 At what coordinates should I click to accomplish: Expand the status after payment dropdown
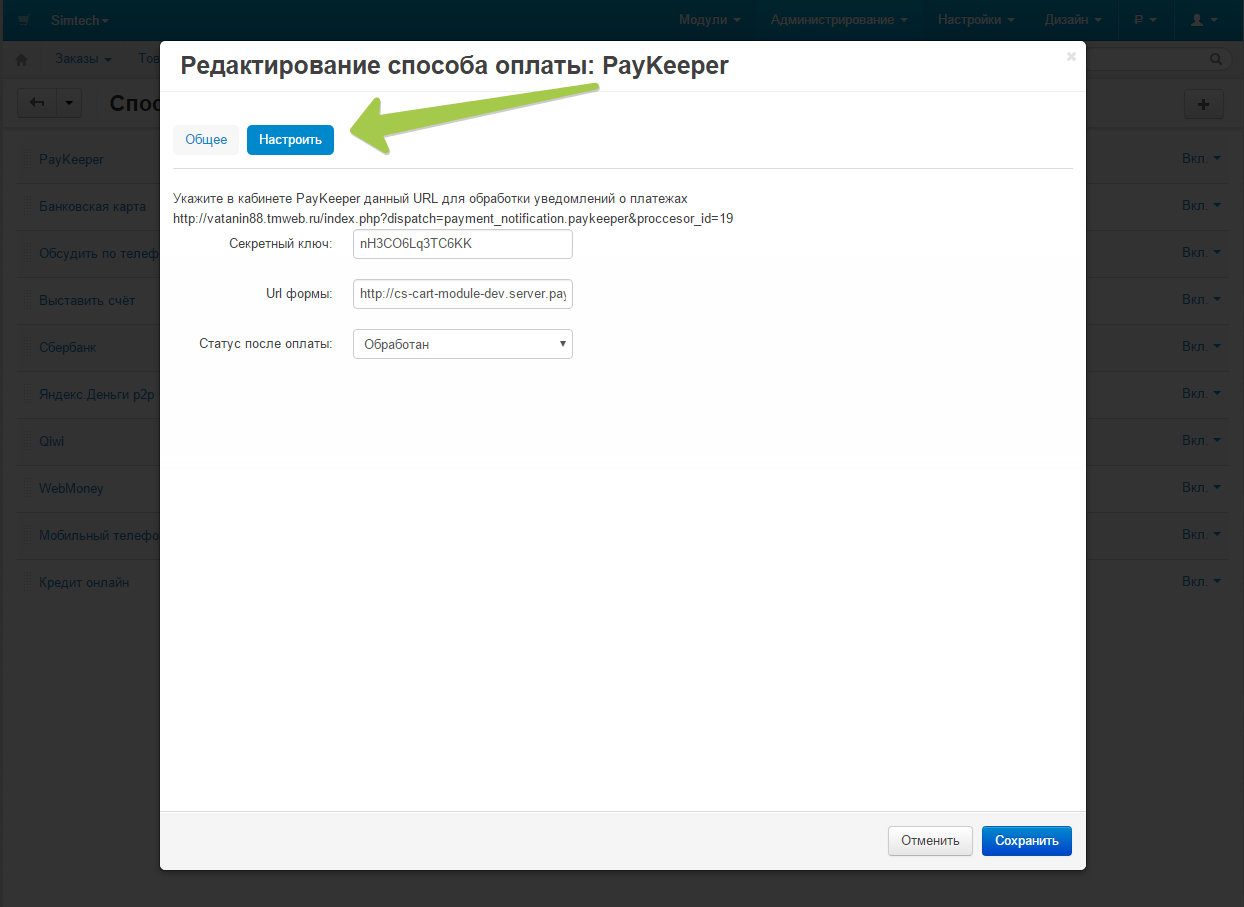462,344
